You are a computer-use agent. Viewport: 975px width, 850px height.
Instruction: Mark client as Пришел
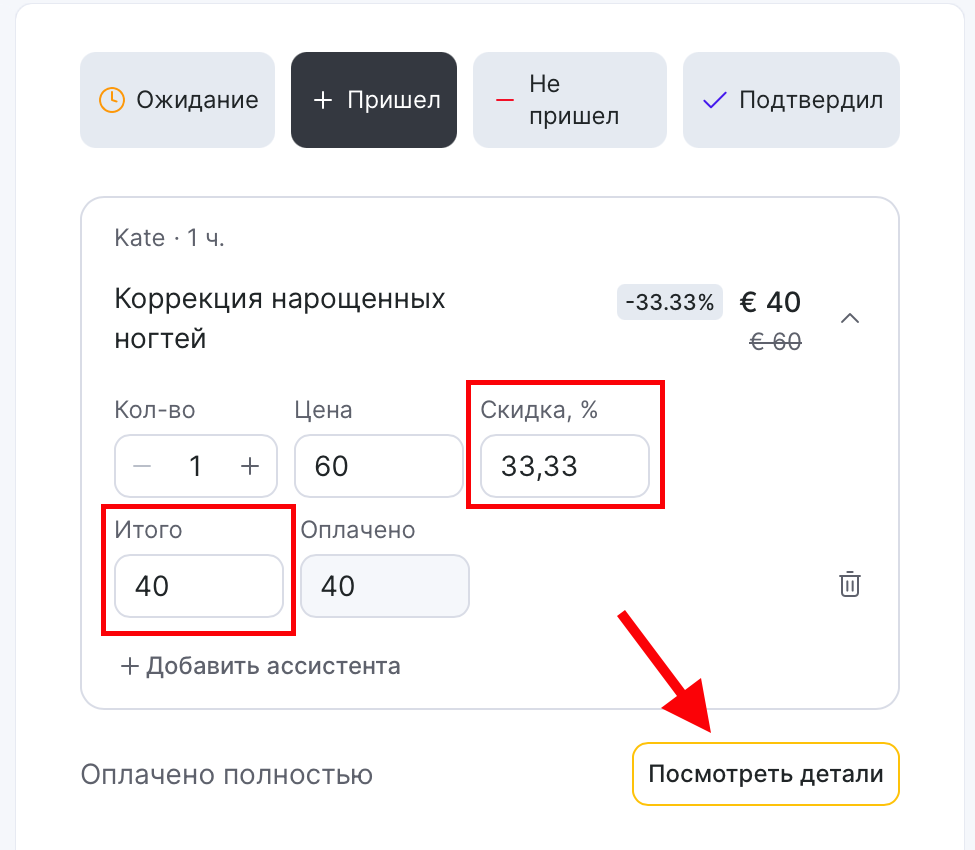point(374,100)
